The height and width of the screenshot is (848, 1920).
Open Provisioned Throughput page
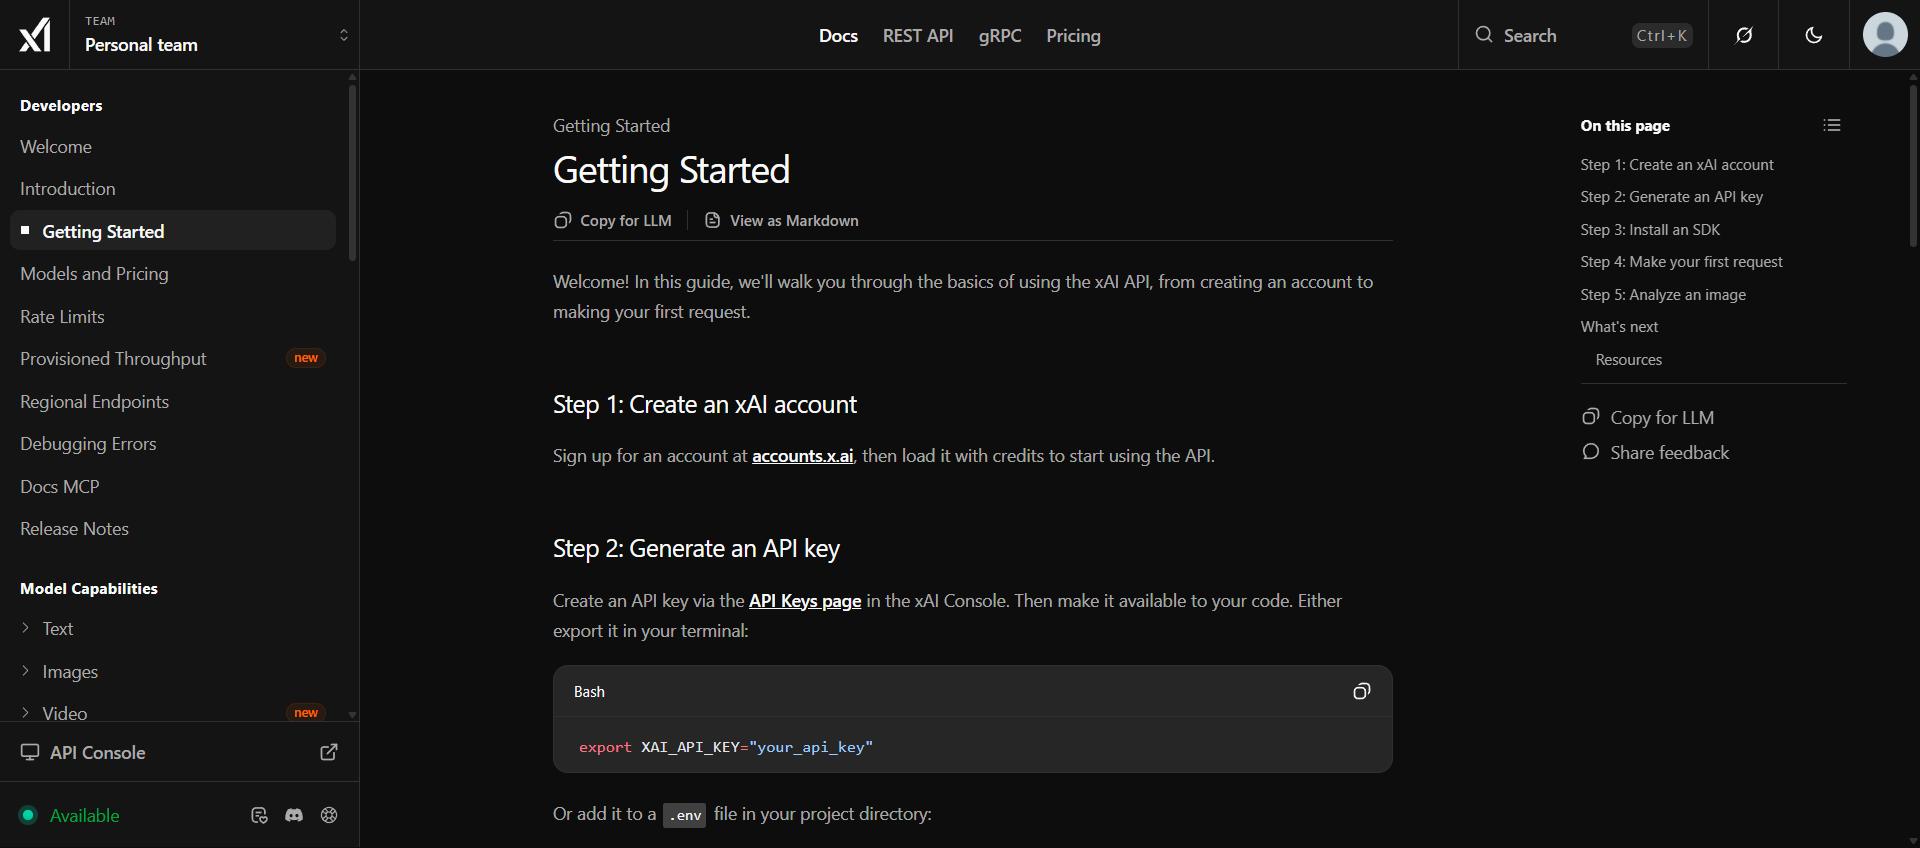point(113,359)
